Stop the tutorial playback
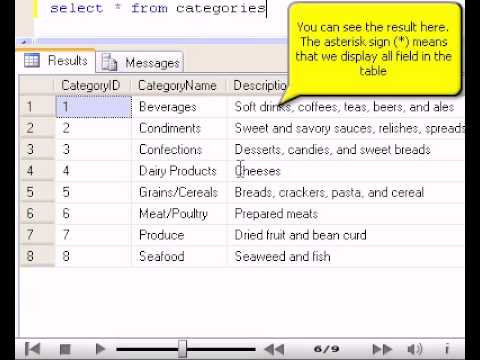The width and height of the screenshot is (480, 360). pos(65,349)
